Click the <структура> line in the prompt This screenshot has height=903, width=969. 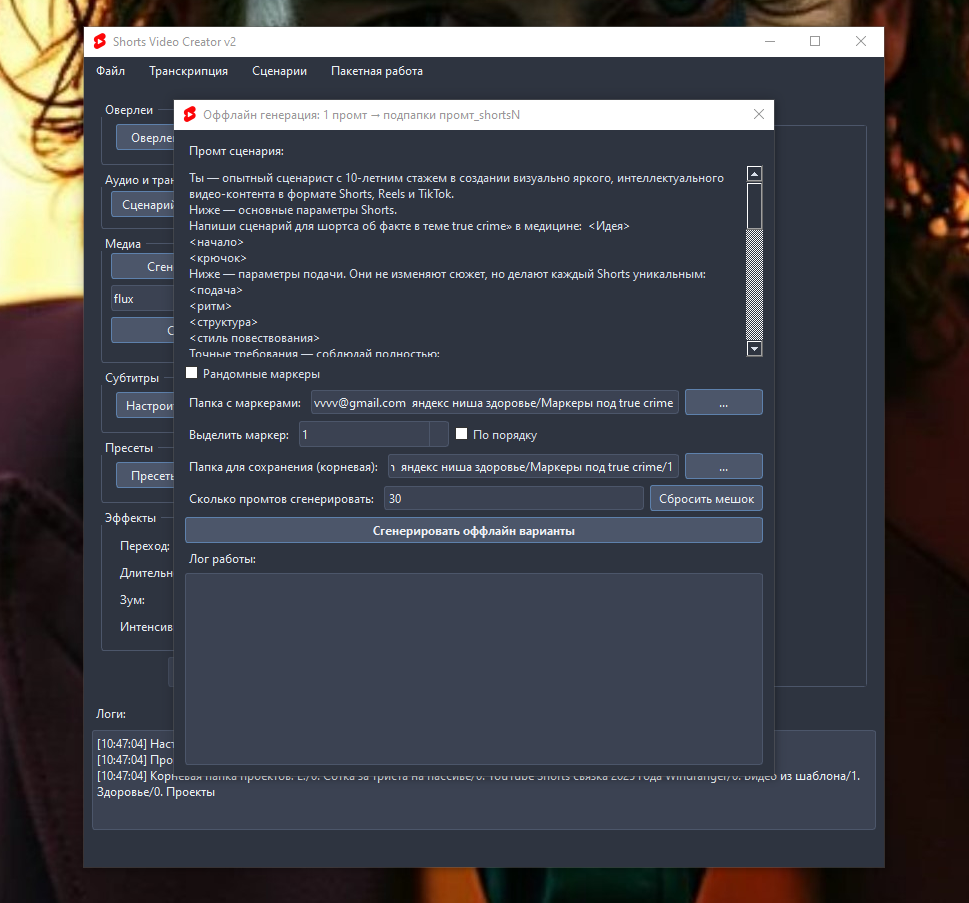(x=224, y=323)
